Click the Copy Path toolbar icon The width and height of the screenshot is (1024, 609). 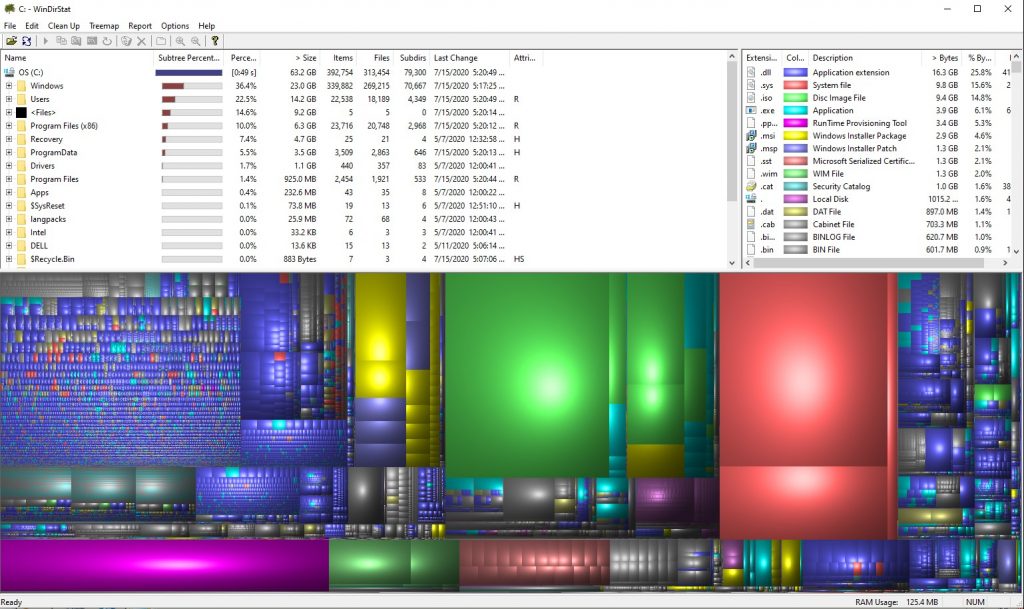tap(61, 41)
